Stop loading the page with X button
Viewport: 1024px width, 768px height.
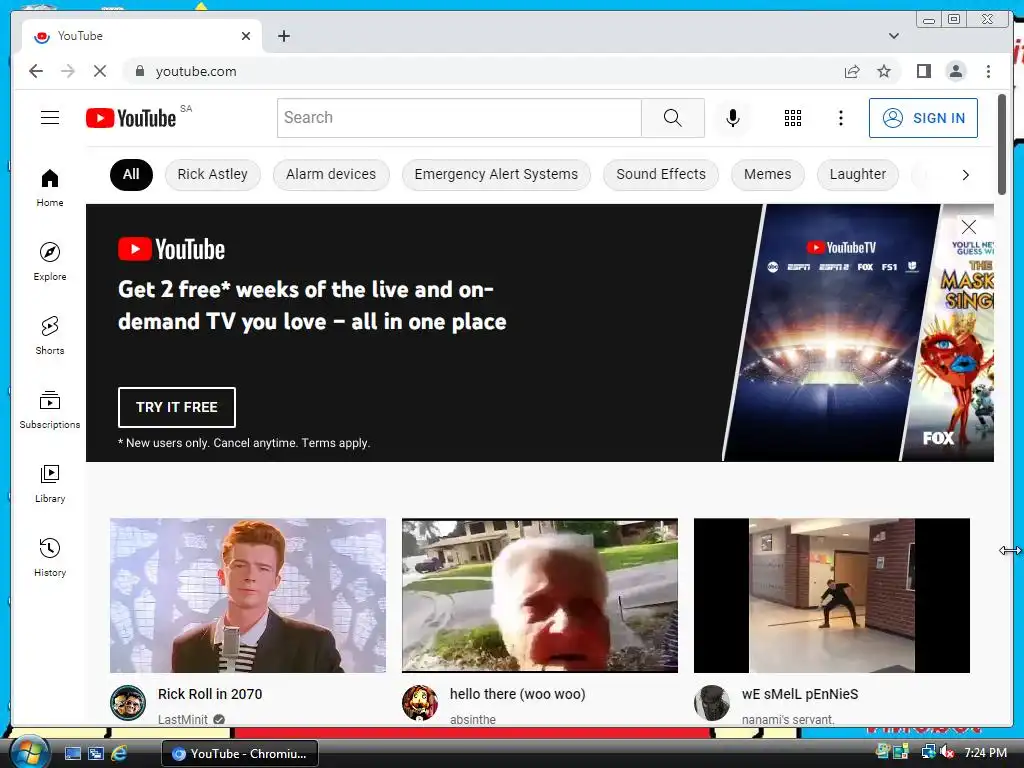click(x=99, y=71)
